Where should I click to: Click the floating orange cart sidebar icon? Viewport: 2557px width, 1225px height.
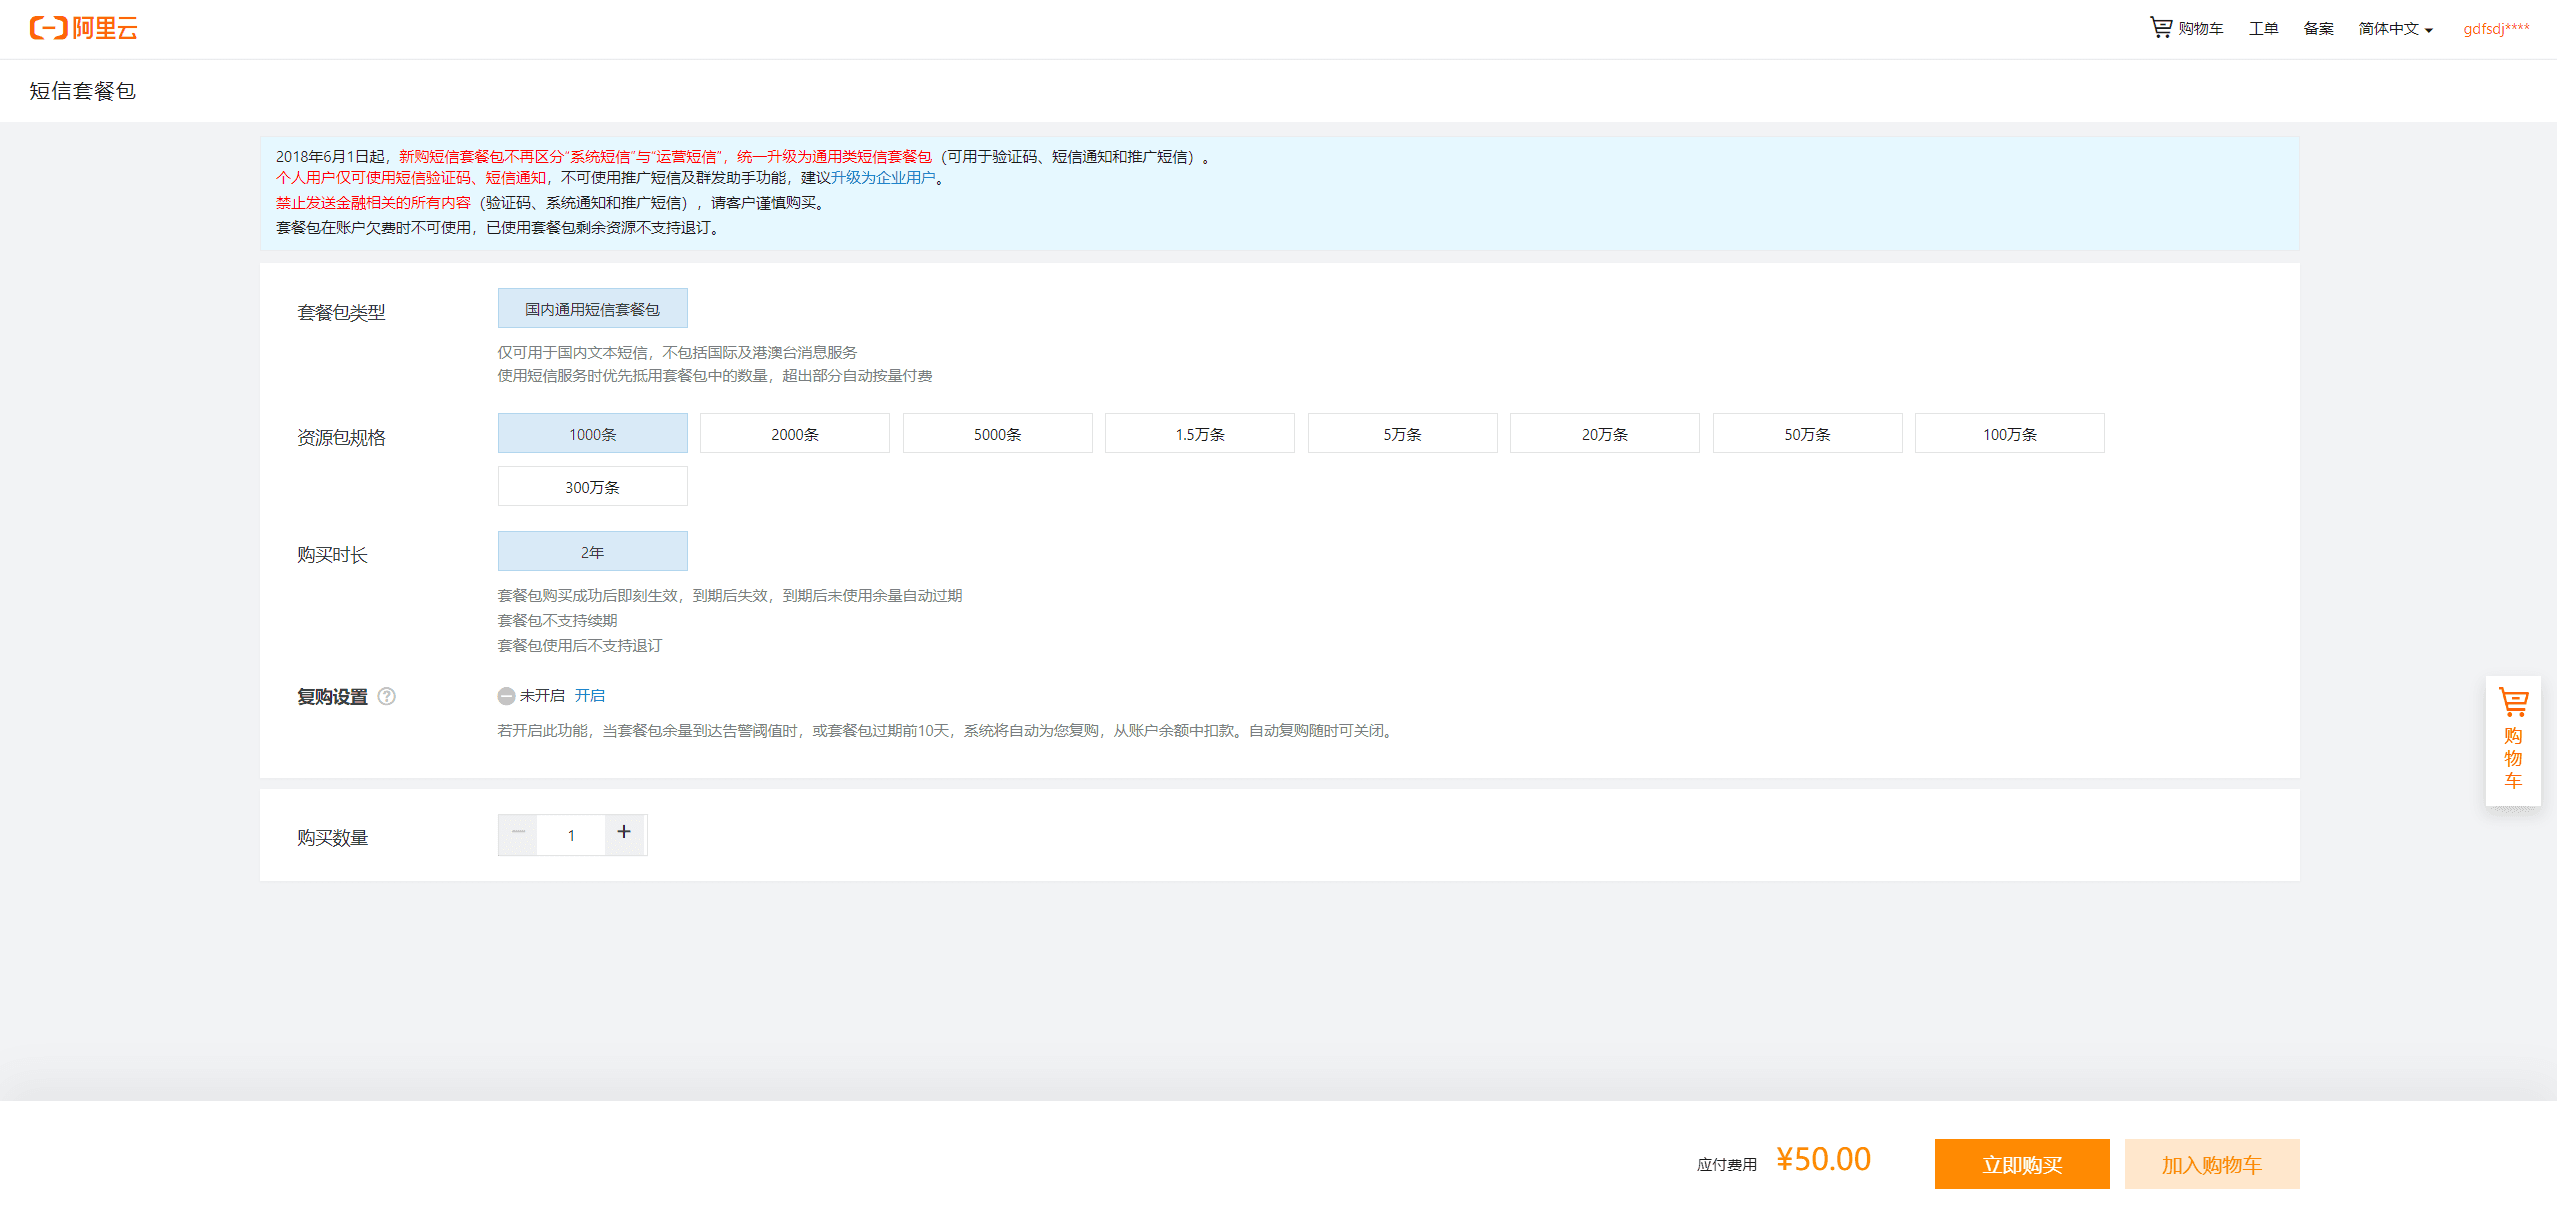click(x=2512, y=738)
